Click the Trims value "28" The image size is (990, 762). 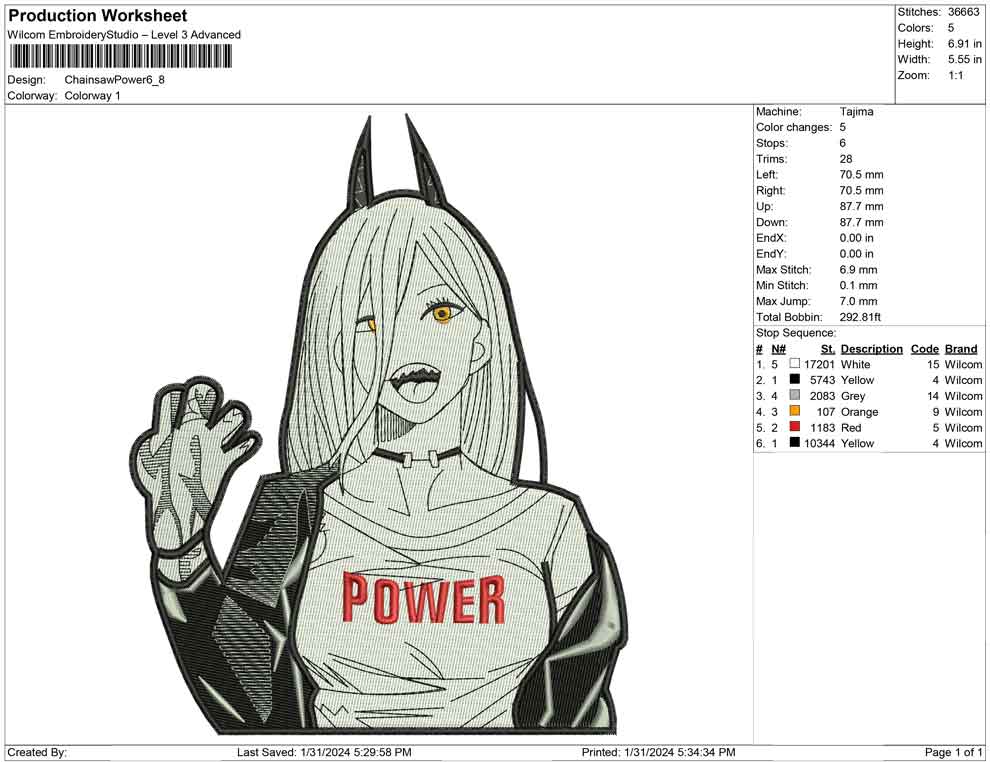845,159
